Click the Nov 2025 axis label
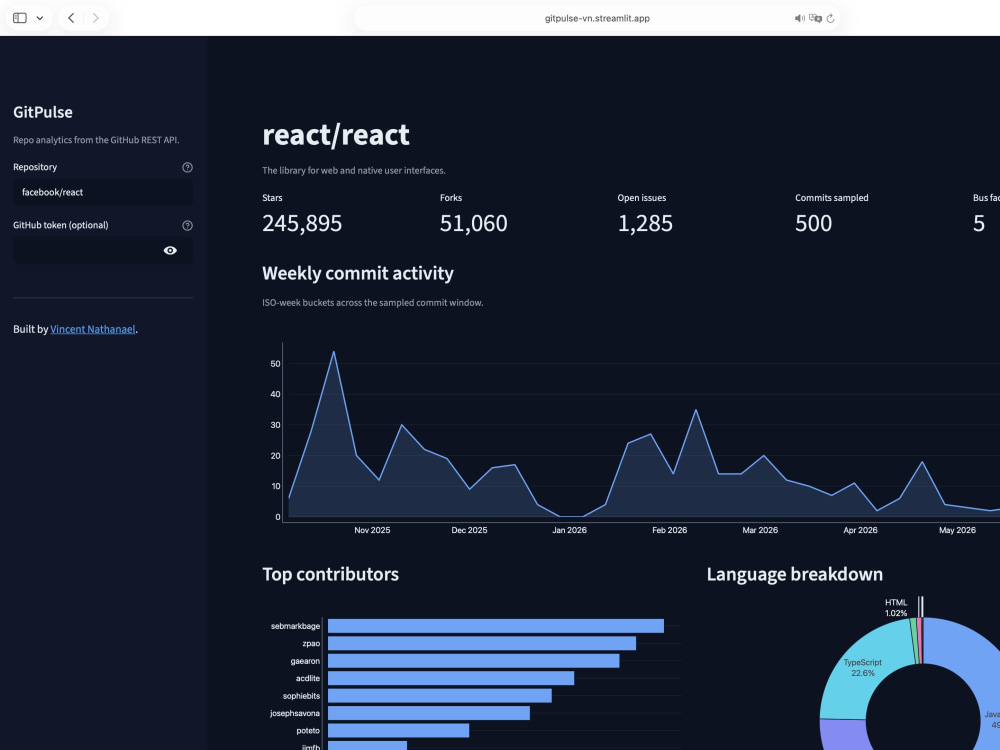The height and width of the screenshot is (750, 1000). click(x=372, y=530)
